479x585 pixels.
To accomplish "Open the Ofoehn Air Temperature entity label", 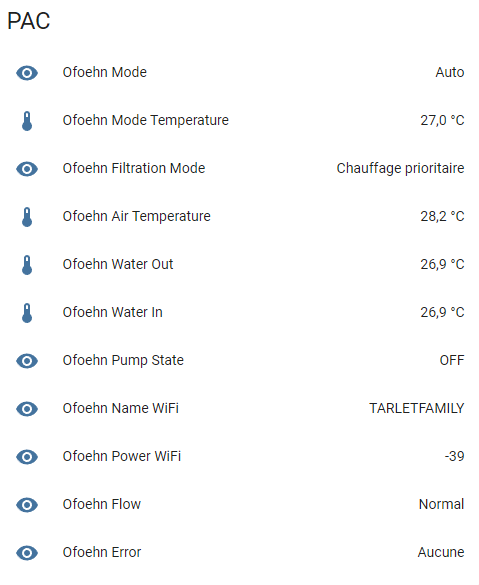I will pos(137,216).
